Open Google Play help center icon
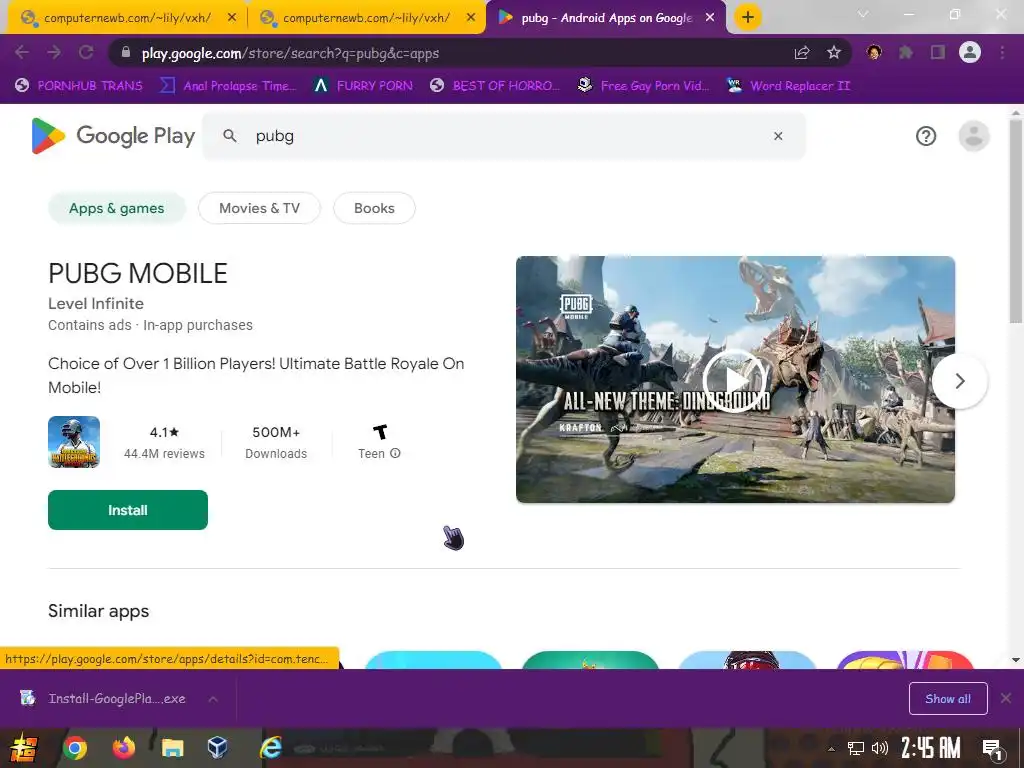The width and height of the screenshot is (1024, 768). point(926,136)
